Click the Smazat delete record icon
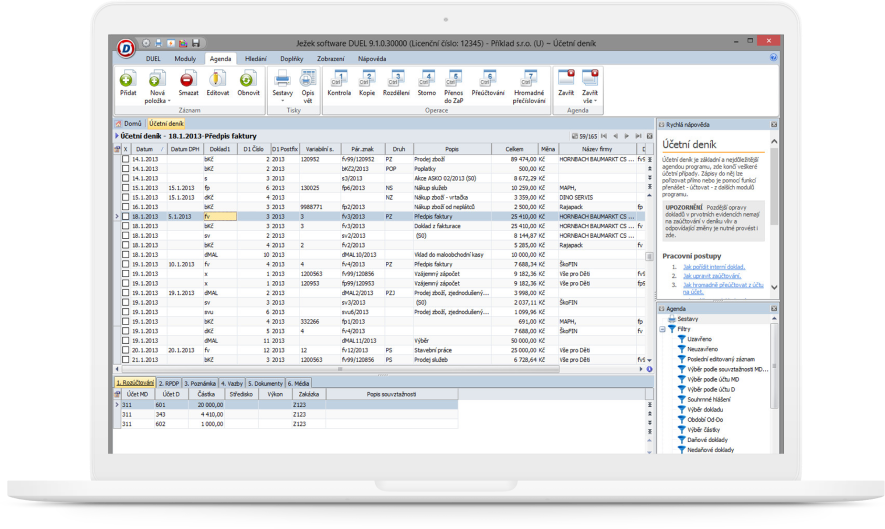This screenshot has height=529, width=885. 187,80
